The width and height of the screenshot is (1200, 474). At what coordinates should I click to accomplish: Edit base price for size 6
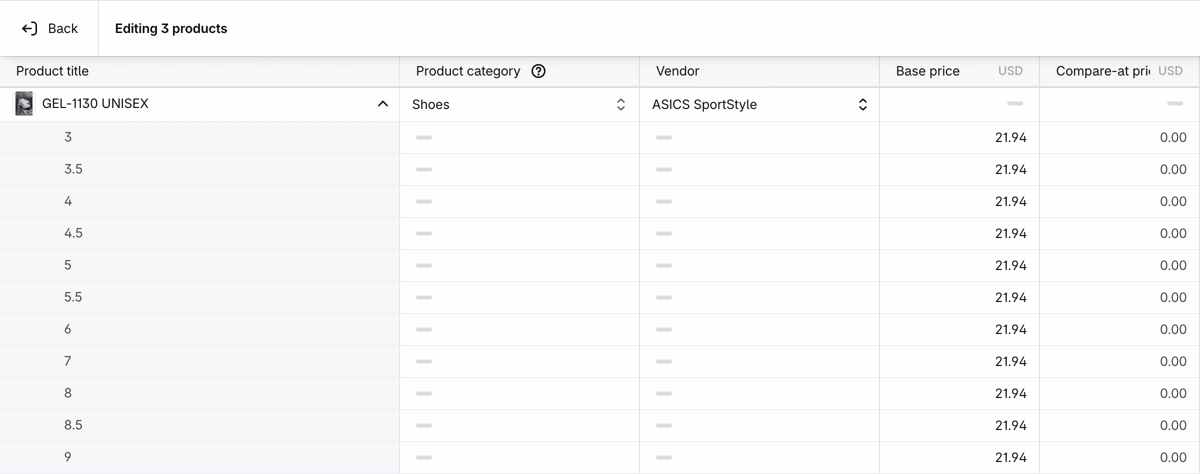(x=960, y=329)
